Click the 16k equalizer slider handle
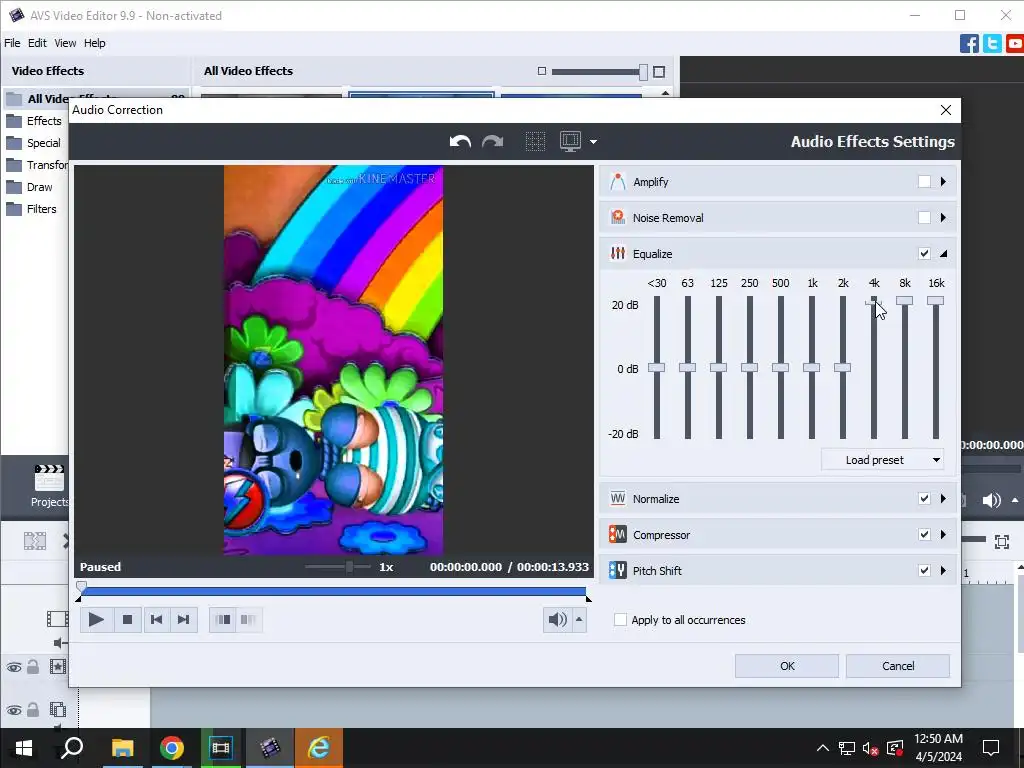 (935, 300)
